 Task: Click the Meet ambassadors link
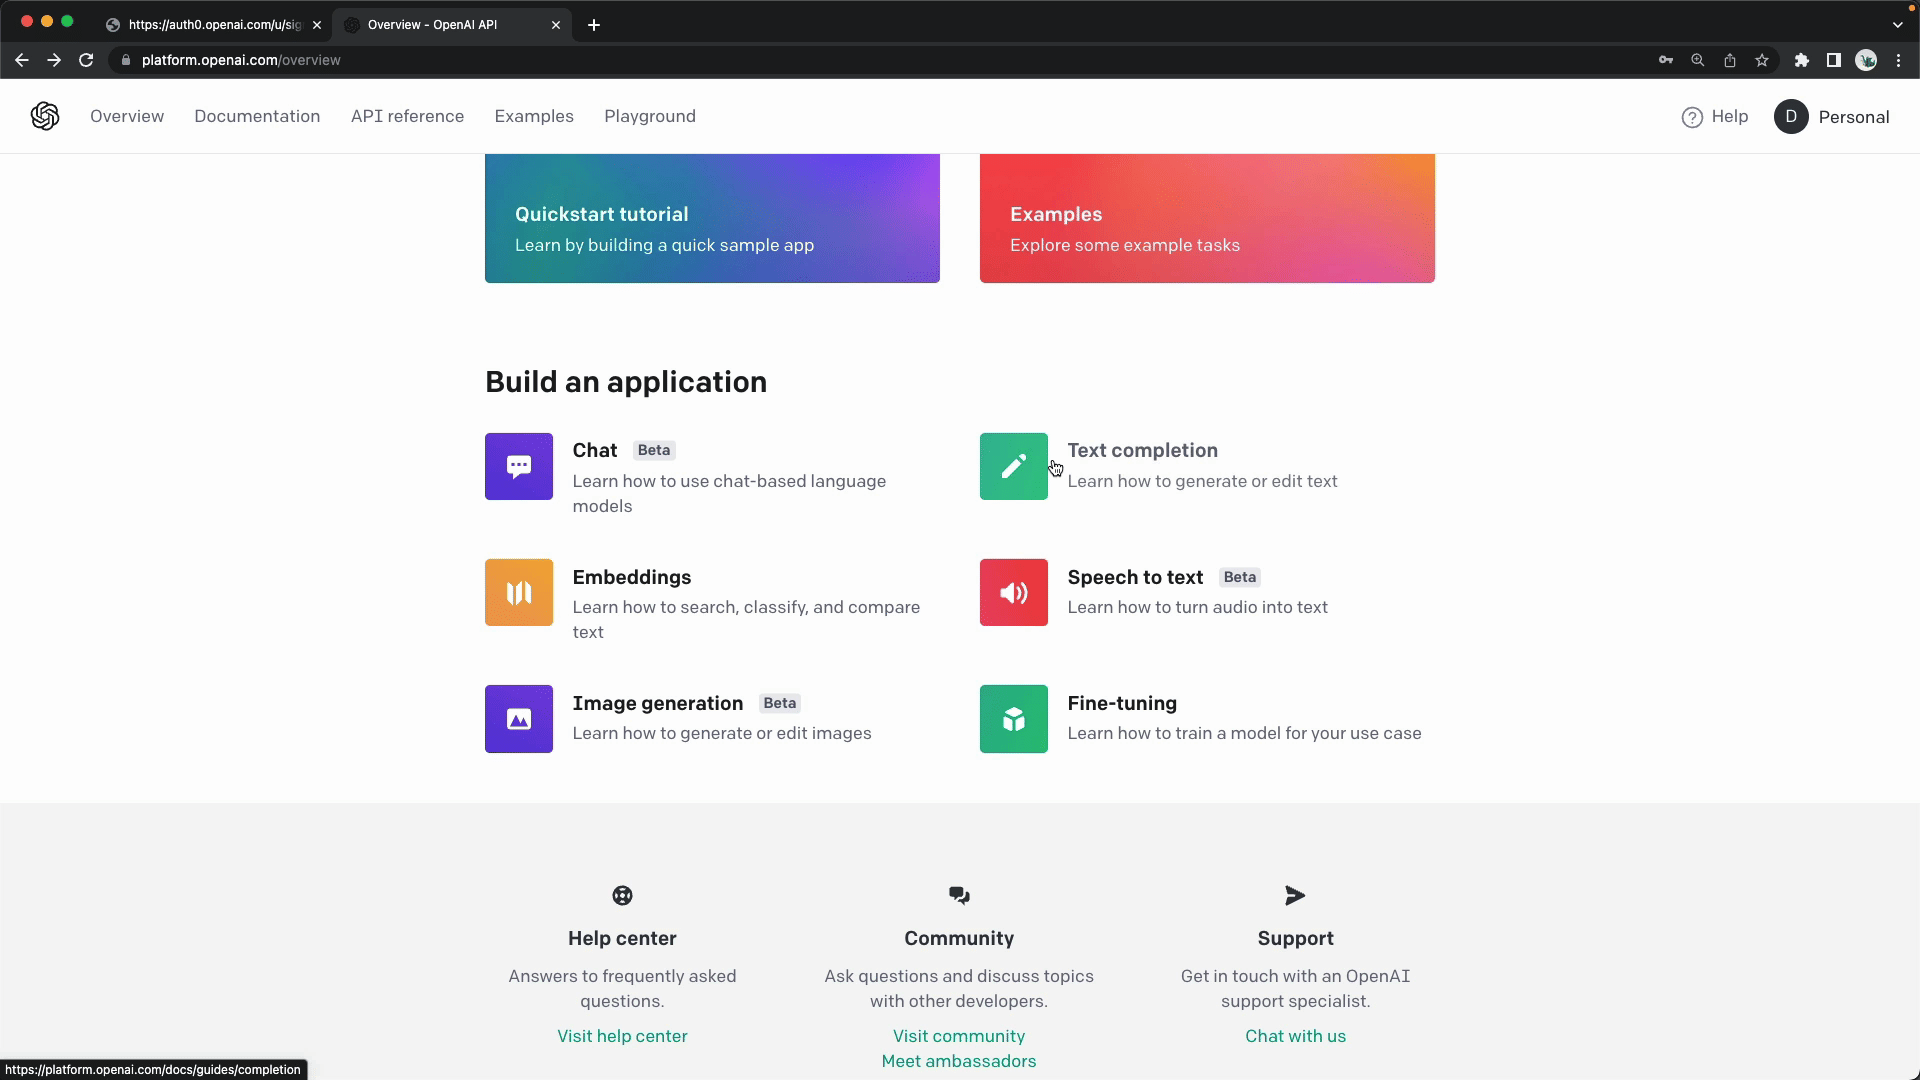[x=959, y=1061]
